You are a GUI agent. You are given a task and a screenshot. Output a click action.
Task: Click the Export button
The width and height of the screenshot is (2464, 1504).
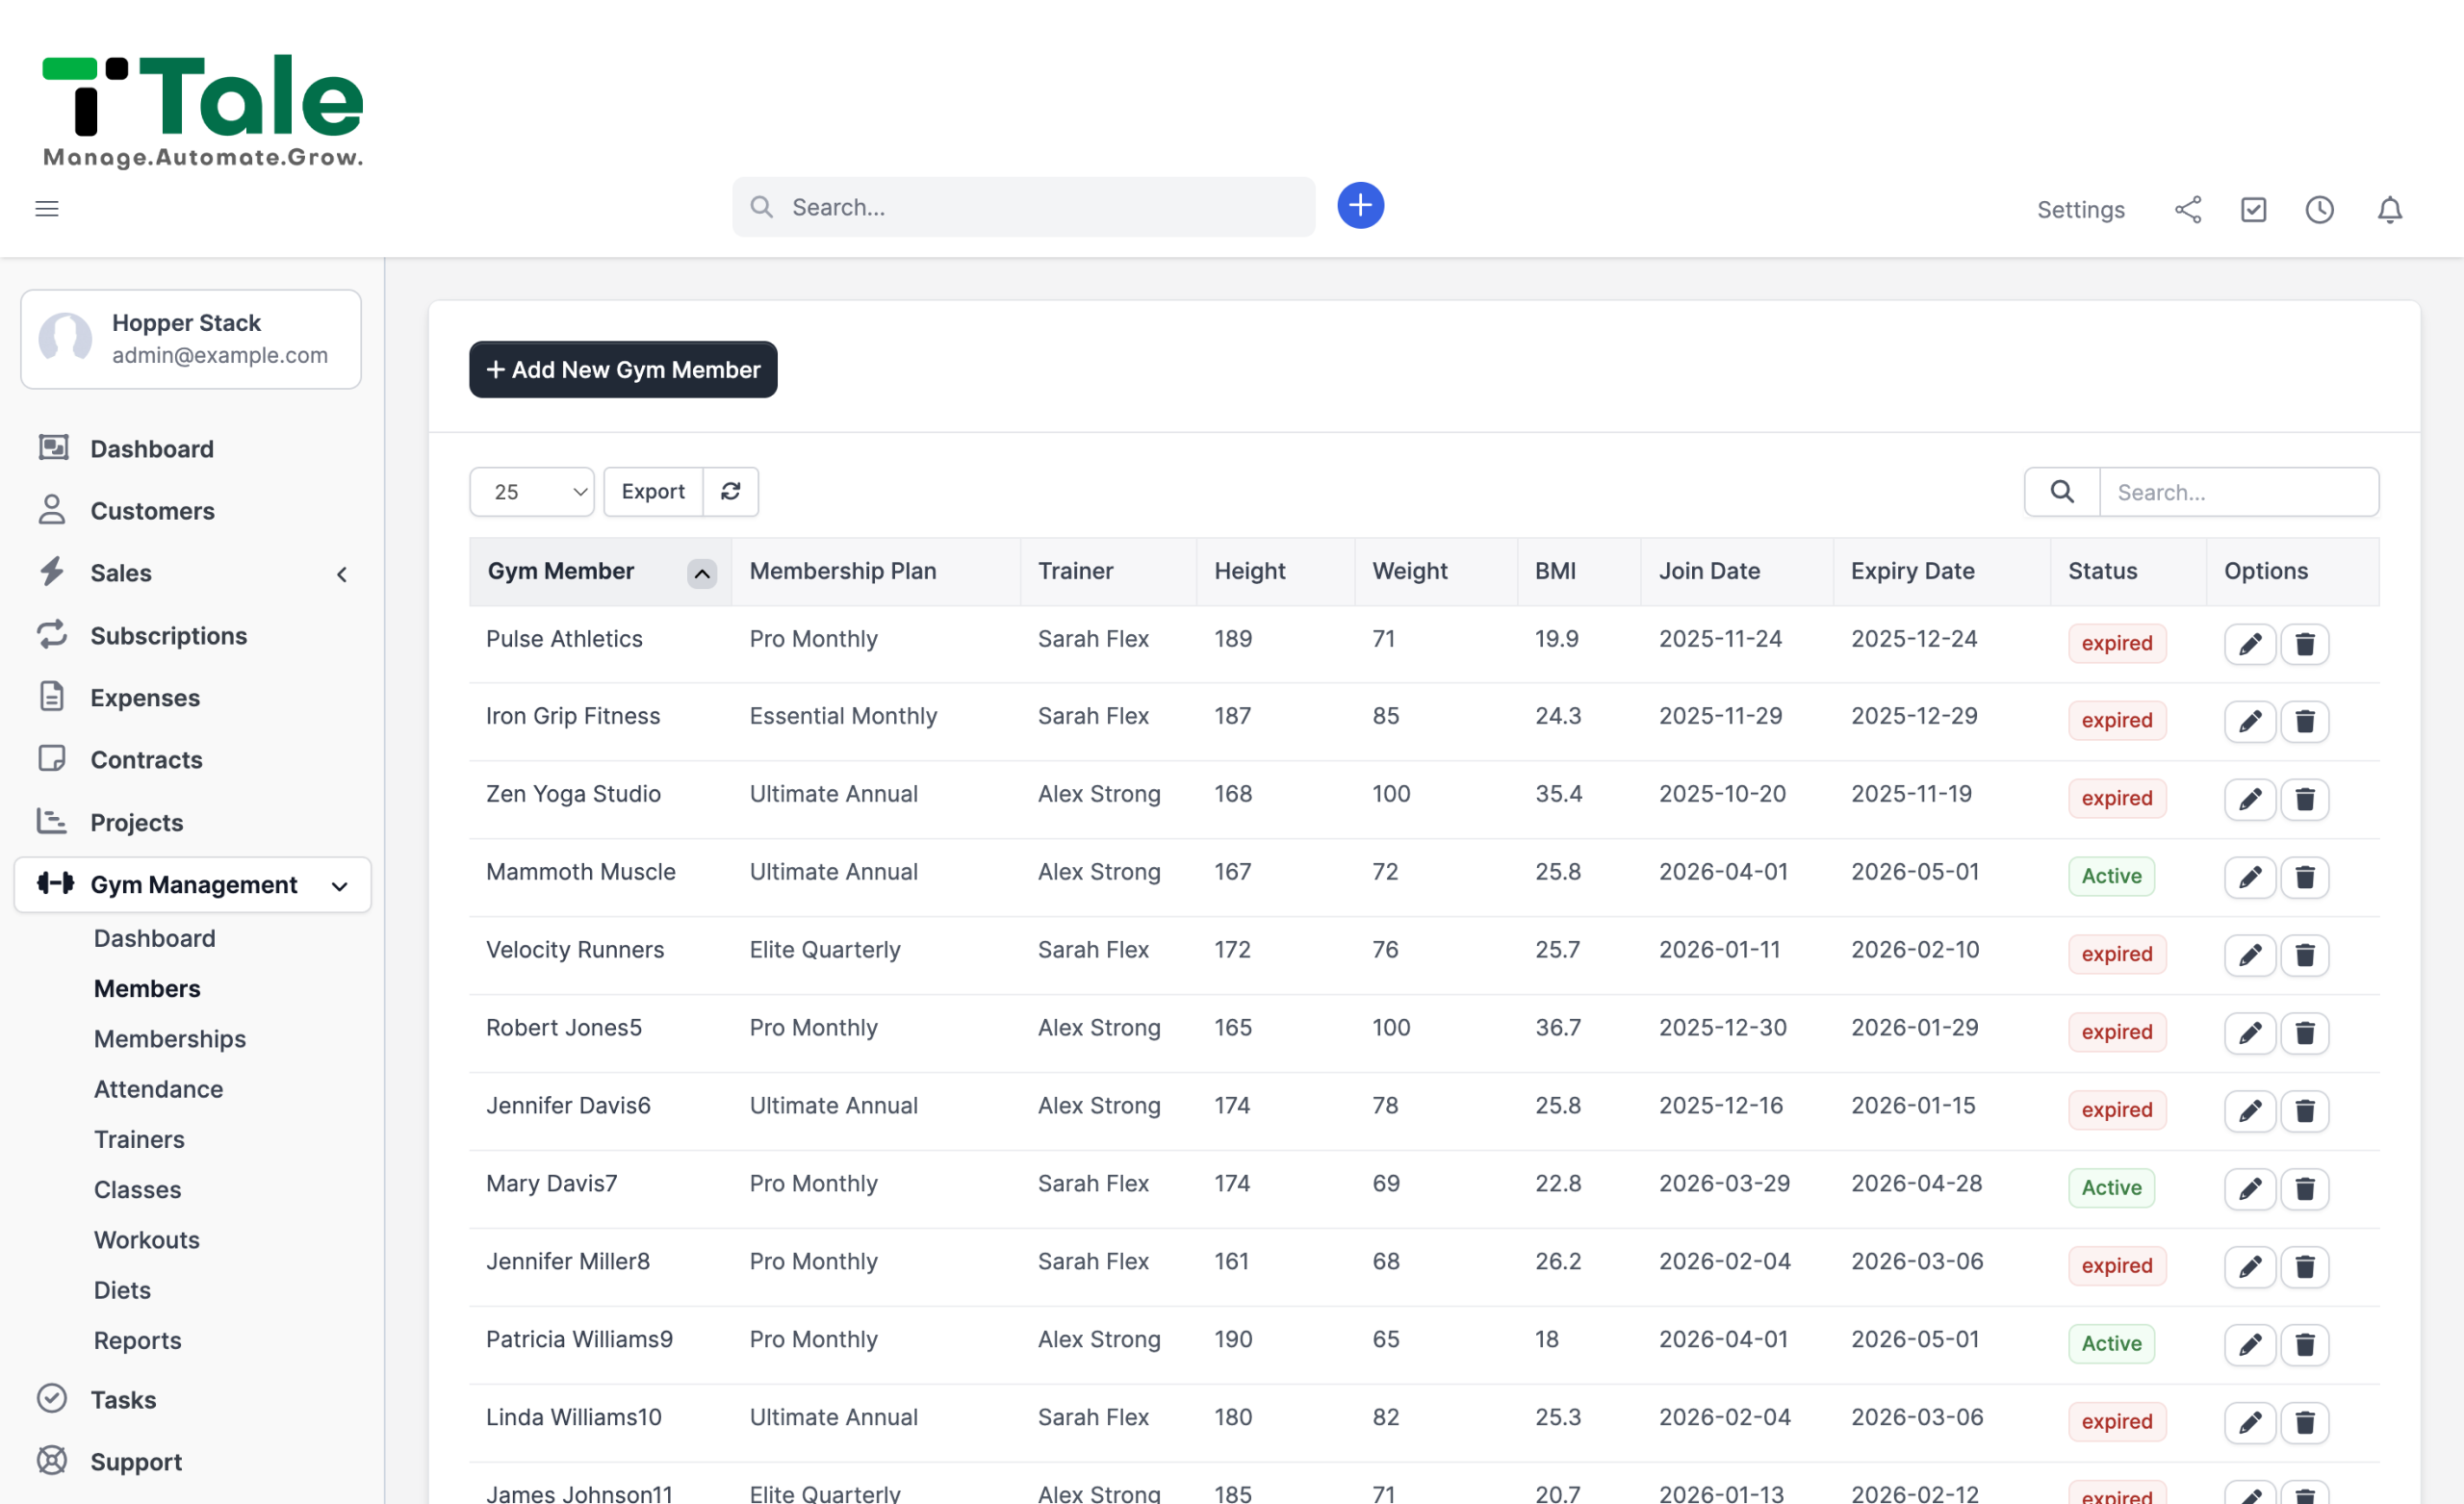coord(653,491)
